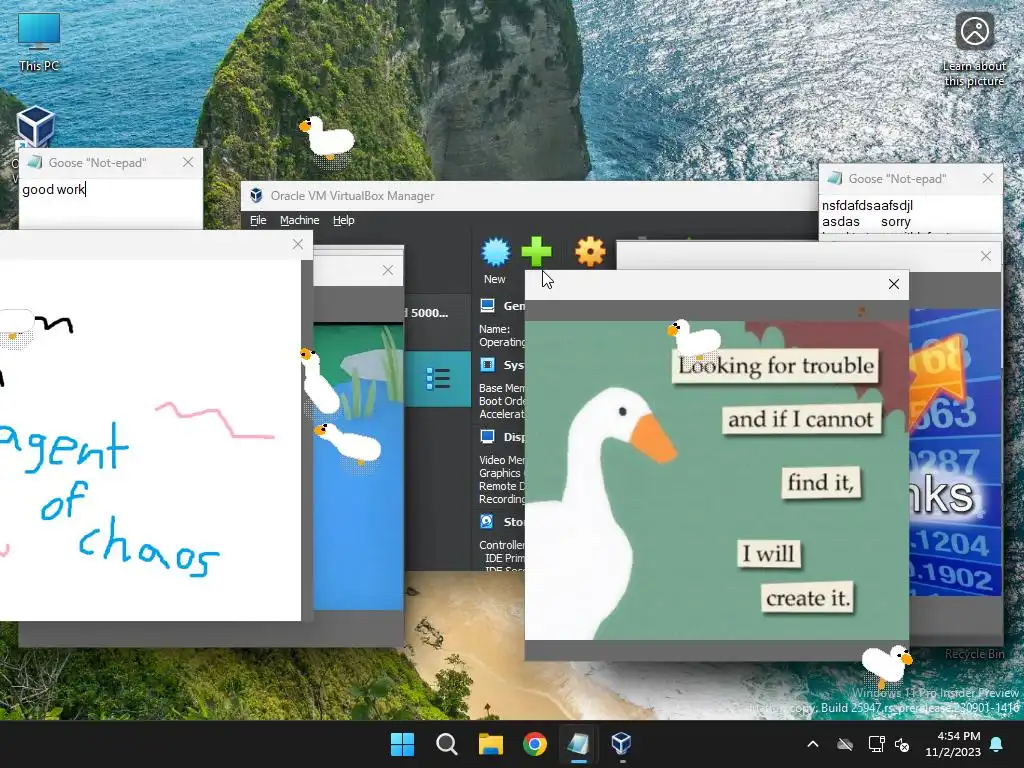Viewport: 1024px width, 768px height.
Task: Click the System section chip icon
Action: pos(487,364)
